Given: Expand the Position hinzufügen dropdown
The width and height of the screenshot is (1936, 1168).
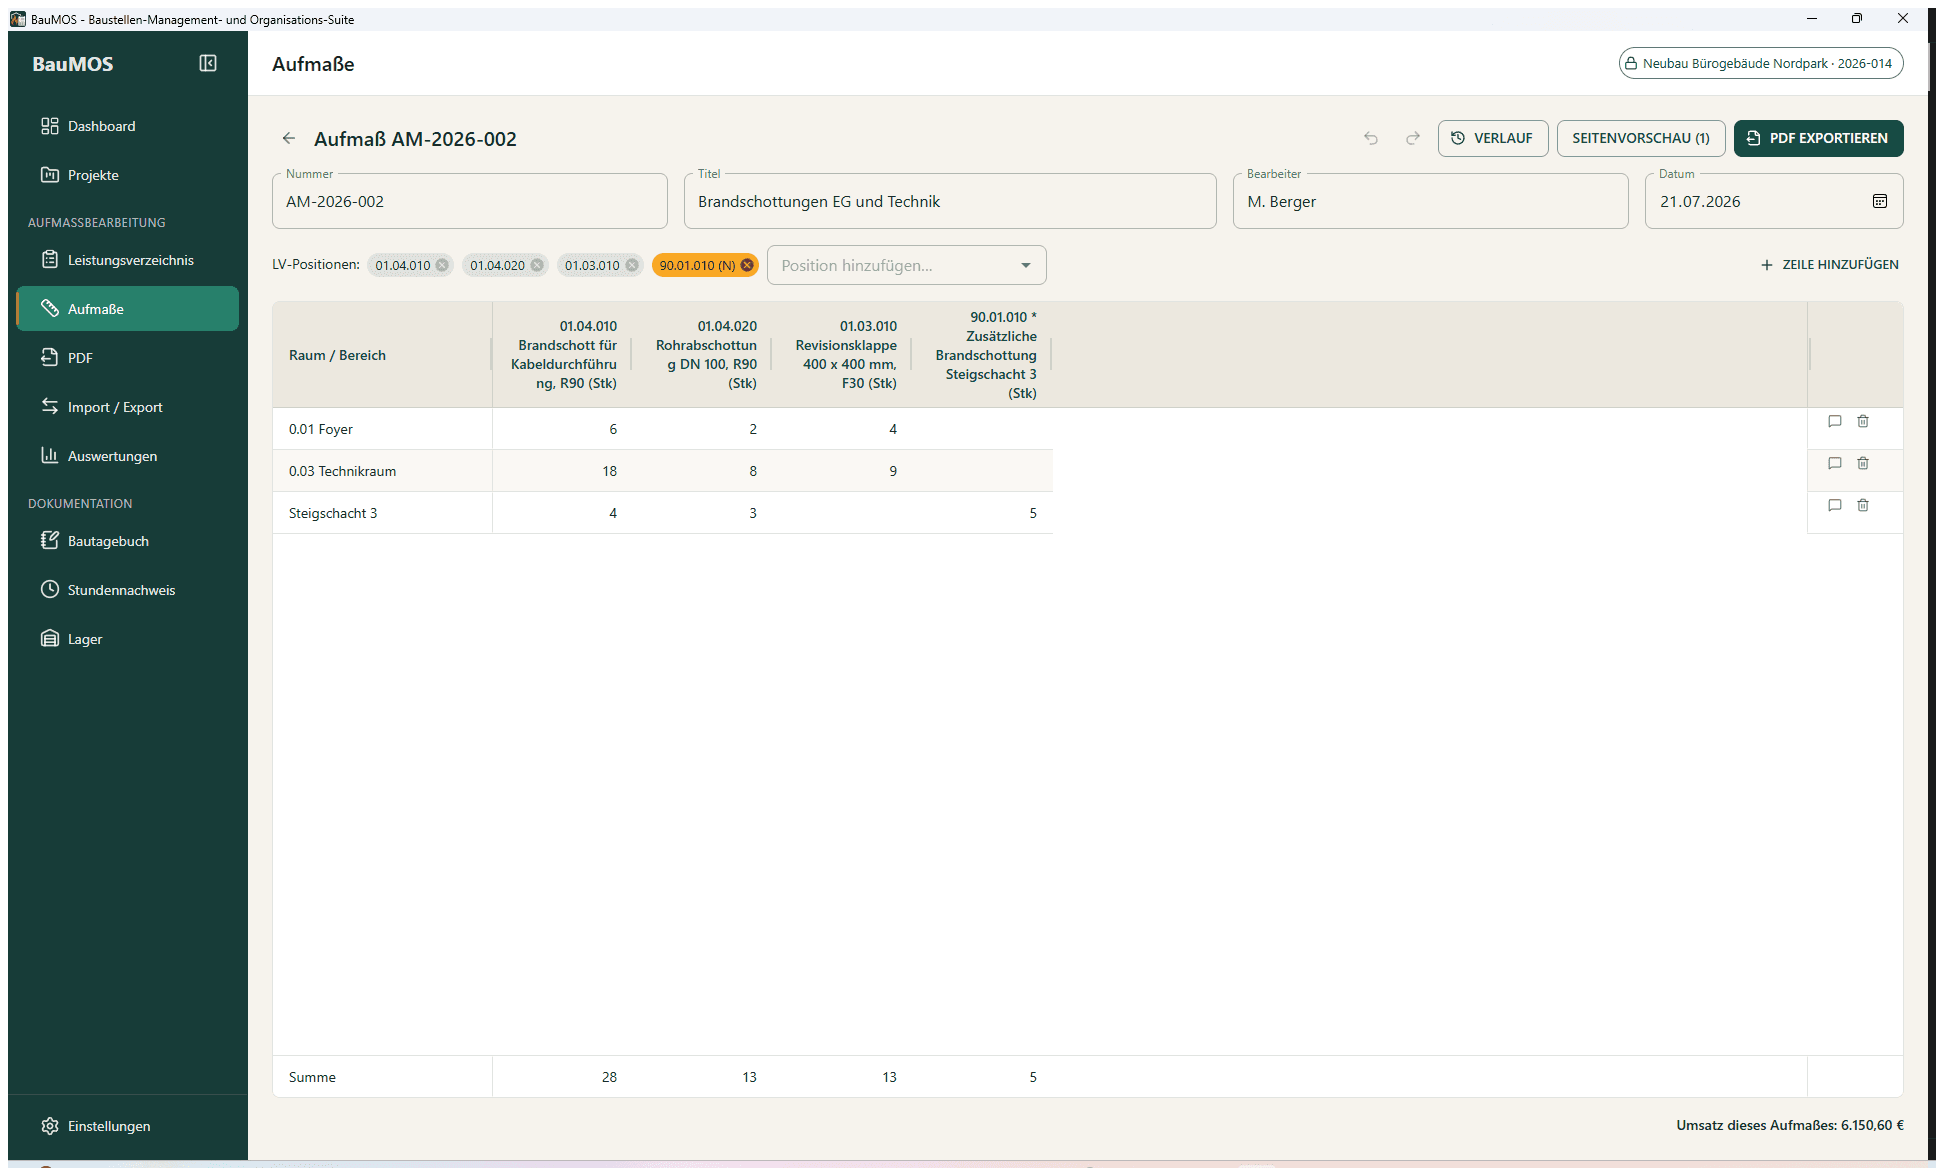Looking at the screenshot, I should (x=1026, y=265).
